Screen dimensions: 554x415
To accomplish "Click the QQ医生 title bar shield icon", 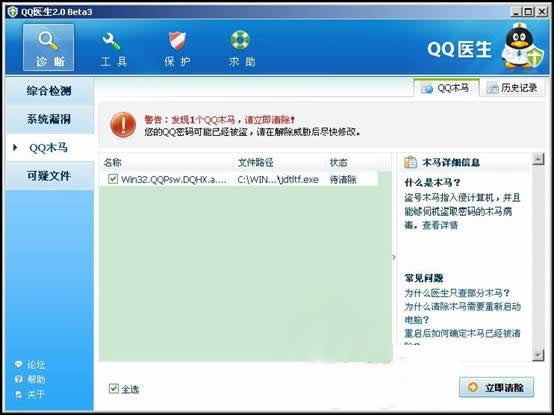I will (x=13, y=12).
